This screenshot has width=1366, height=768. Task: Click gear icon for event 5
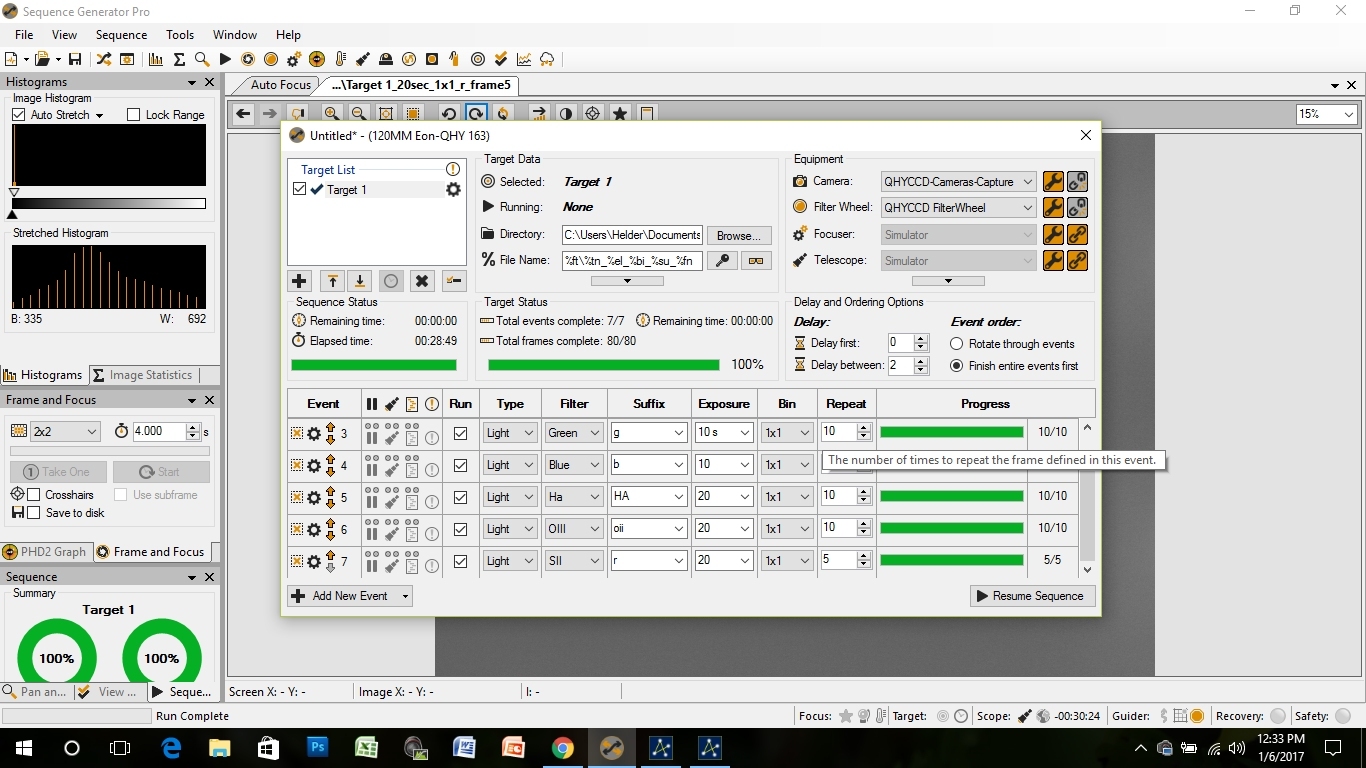[x=314, y=497]
